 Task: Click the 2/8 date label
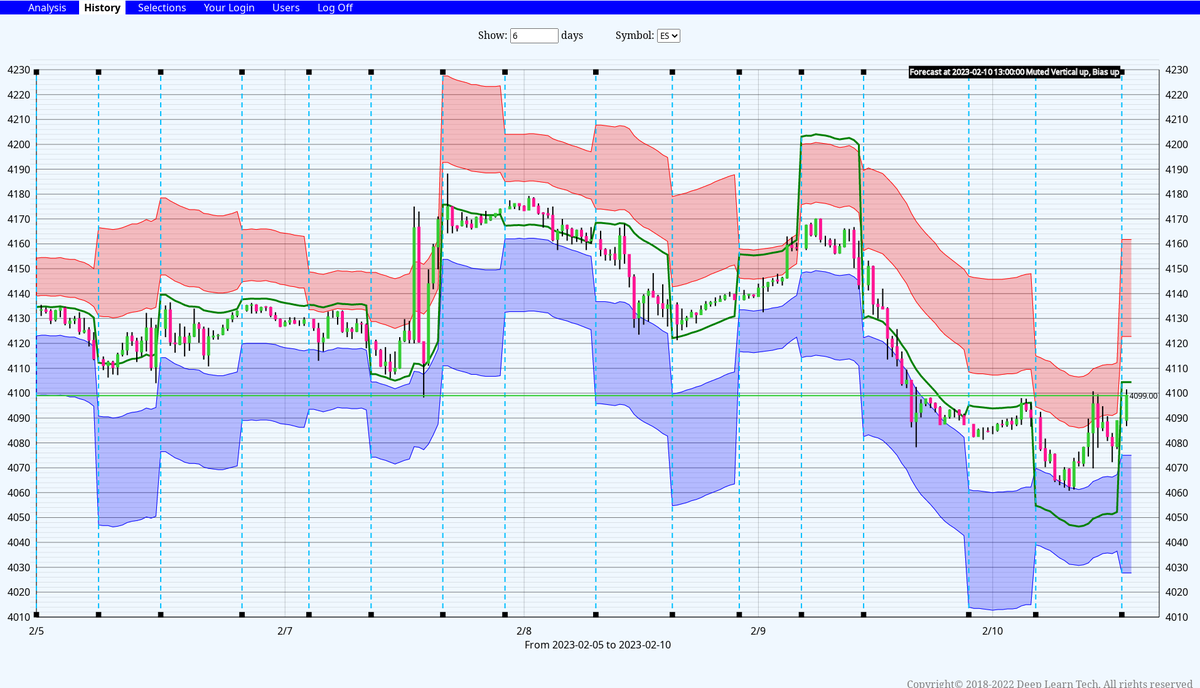click(524, 631)
